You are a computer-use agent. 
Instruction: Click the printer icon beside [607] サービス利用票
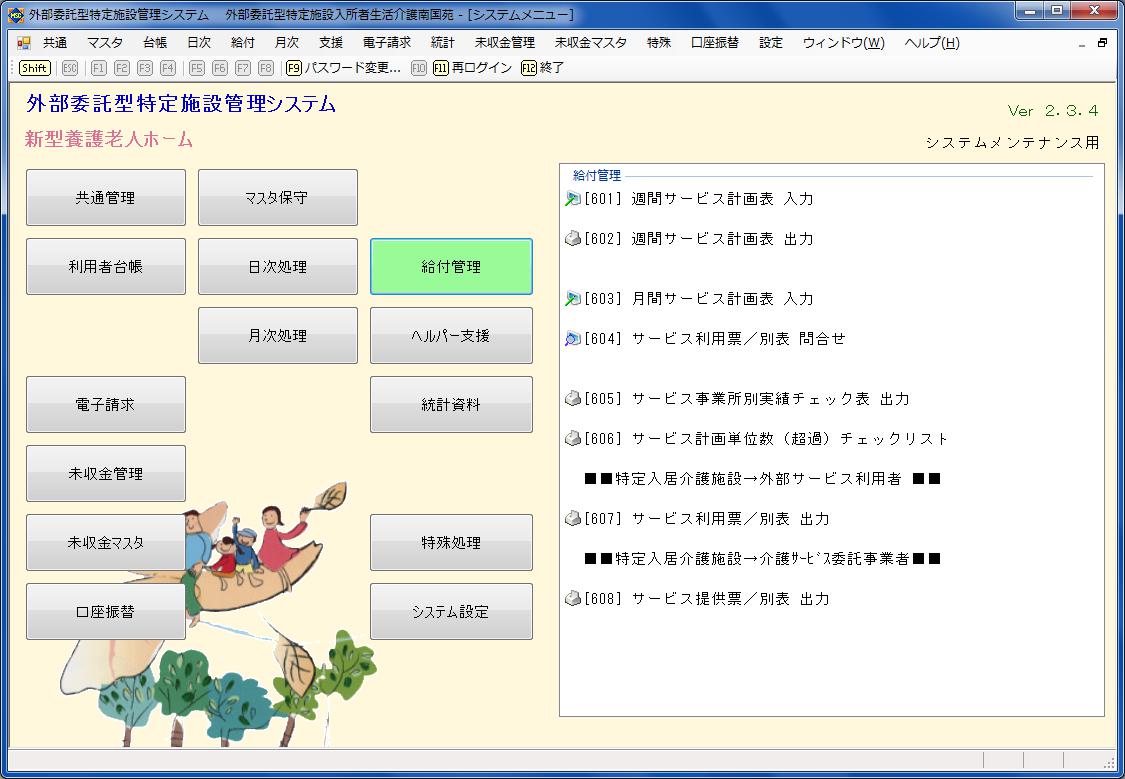tap(573, 519)
